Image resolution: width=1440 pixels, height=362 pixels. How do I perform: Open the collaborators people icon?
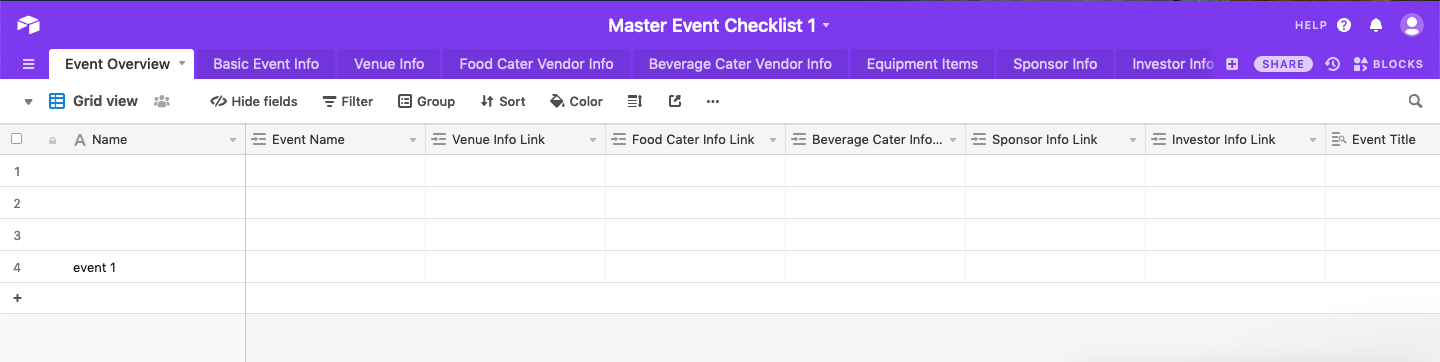[161, 101]
